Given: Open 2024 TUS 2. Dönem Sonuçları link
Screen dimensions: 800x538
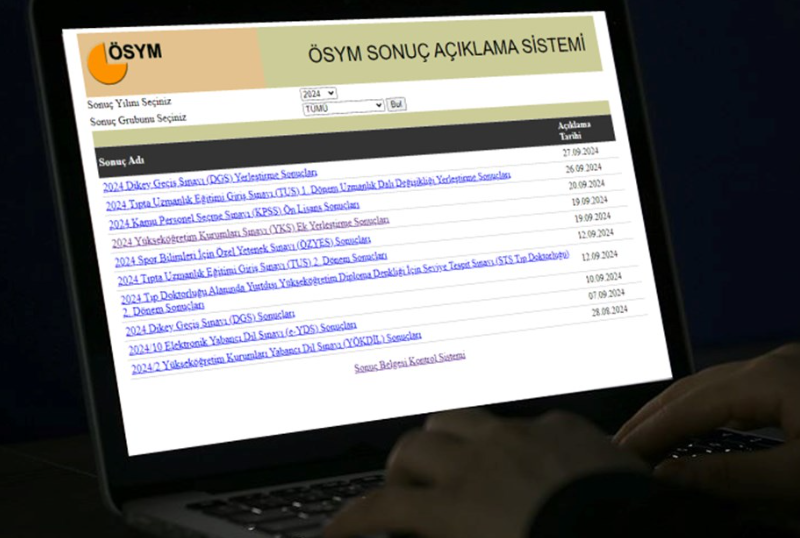Looking at the screenshot, I should coord(252,269).
